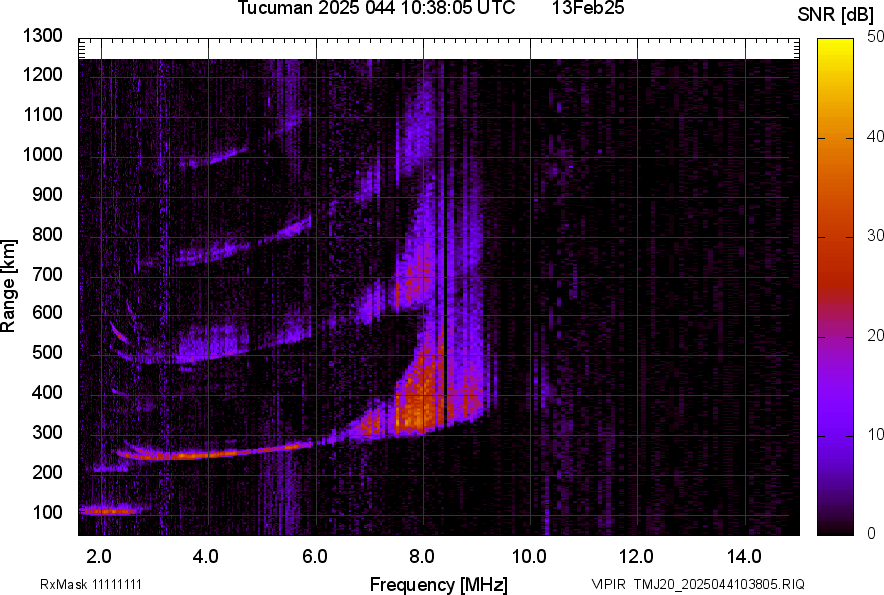The image size is (884, 595).
Task: Click the bright E-layer echo near 100 km
Action: pyautogui.click(x=109, y=511)
